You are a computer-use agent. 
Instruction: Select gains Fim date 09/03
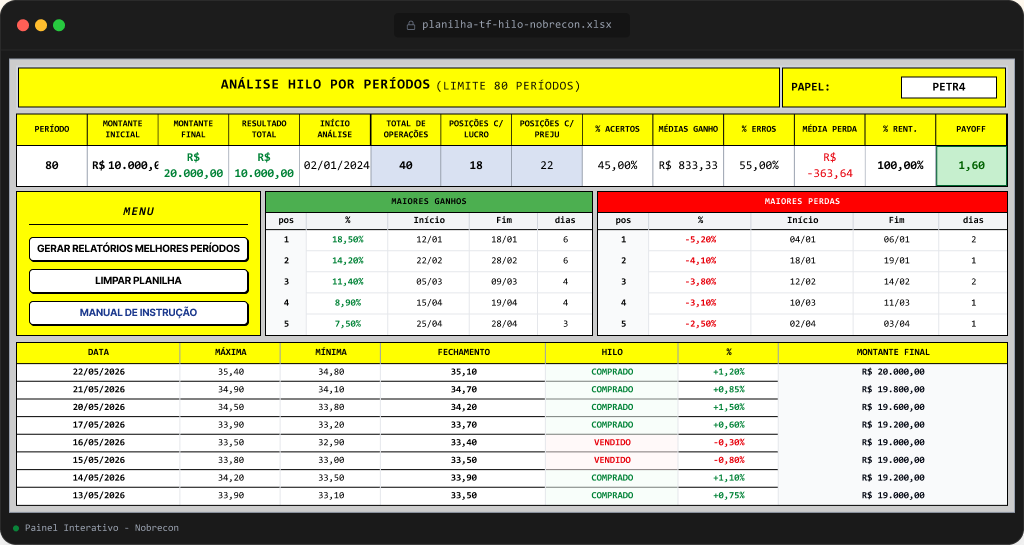click(504, 282)
